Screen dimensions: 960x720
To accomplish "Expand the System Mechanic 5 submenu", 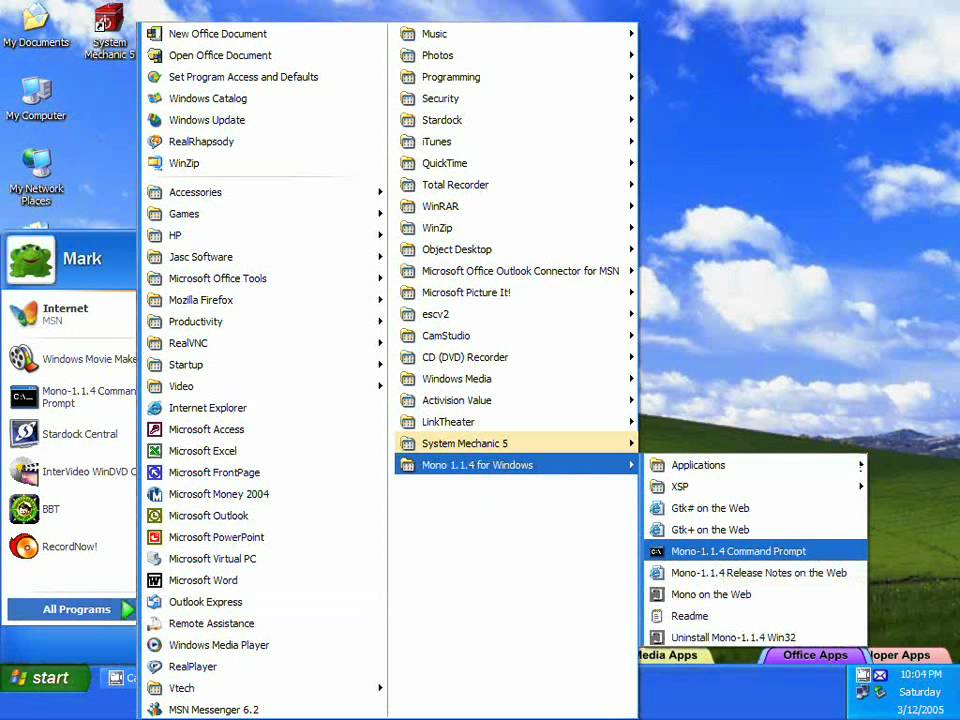I will pyautogui.click(x=516, y=443).
